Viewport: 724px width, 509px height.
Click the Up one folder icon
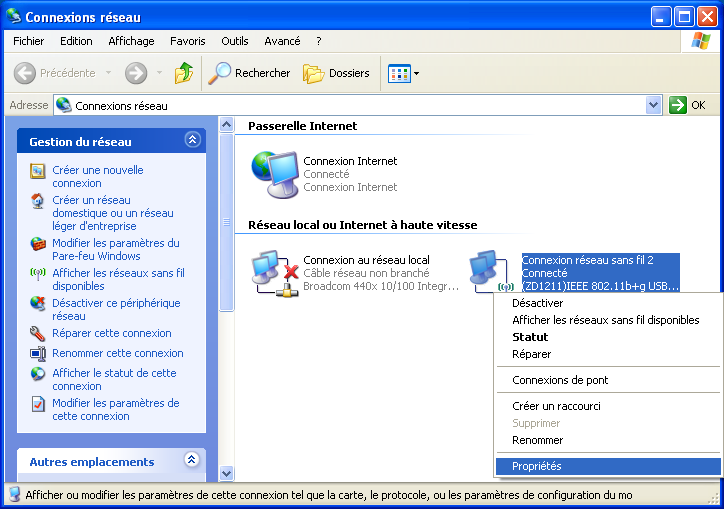184,73
